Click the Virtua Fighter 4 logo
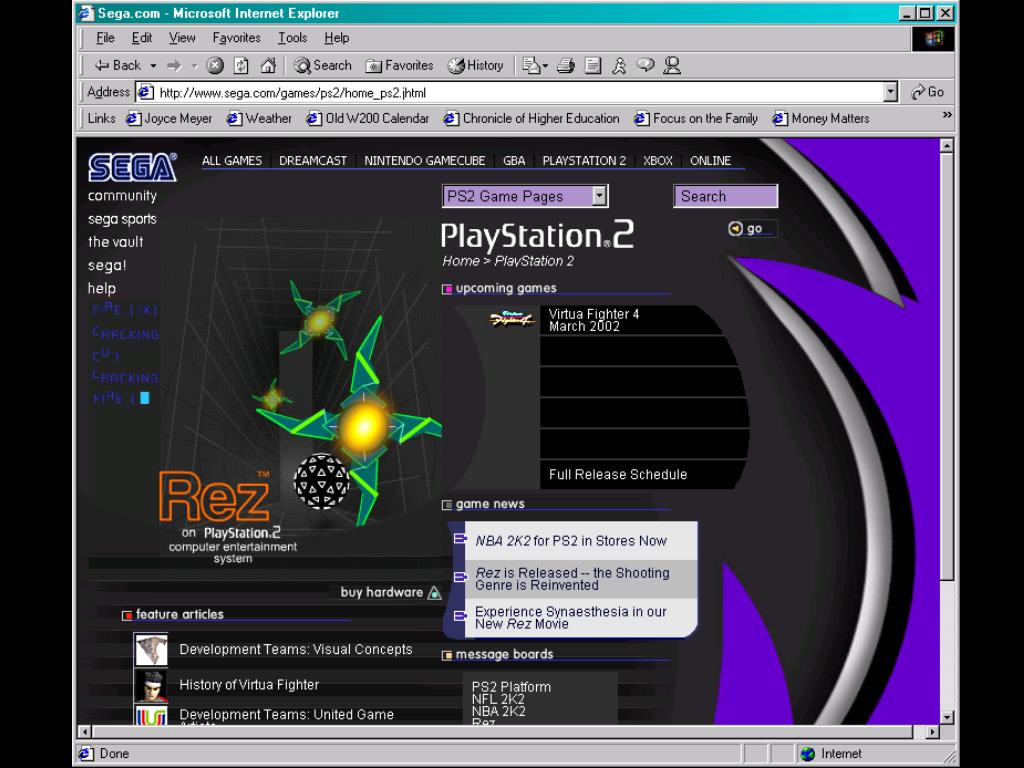The image size is (1024, 768). coord(511,319)
